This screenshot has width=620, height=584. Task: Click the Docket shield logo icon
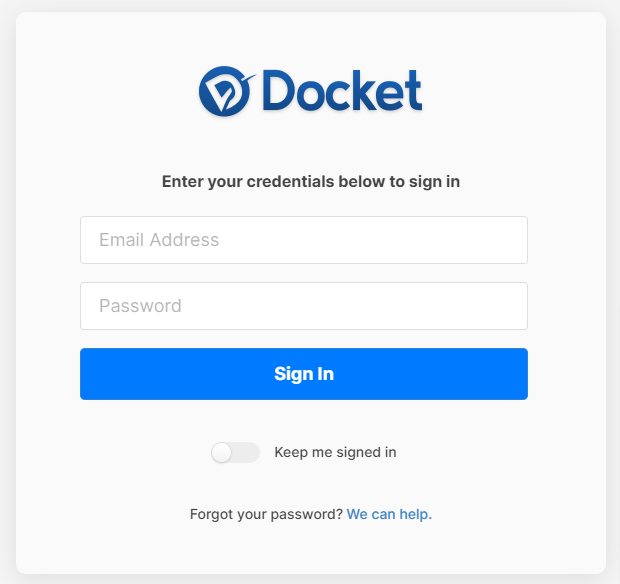(225, 91)
